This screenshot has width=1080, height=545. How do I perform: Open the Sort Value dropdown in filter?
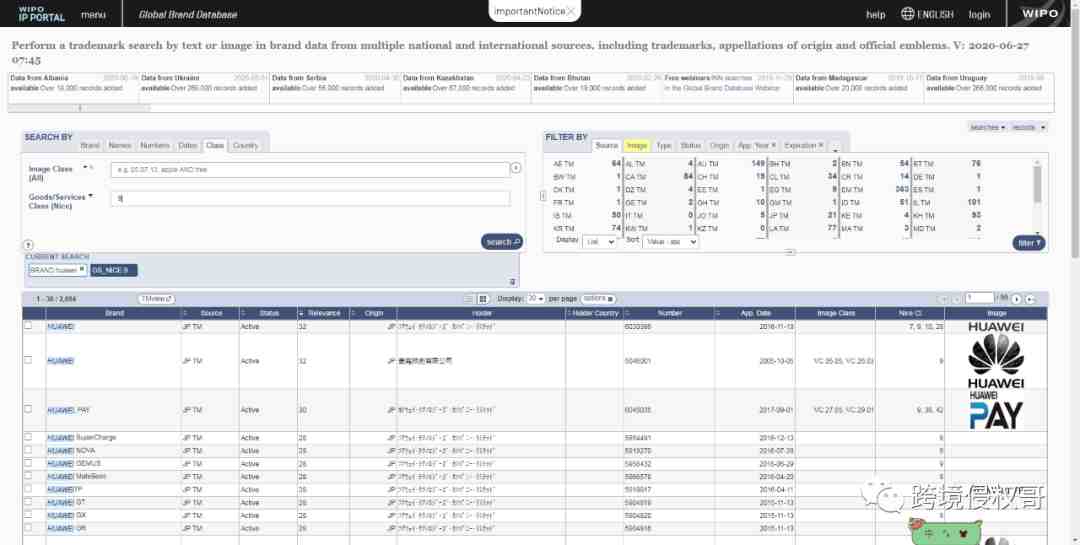point(670,243)
